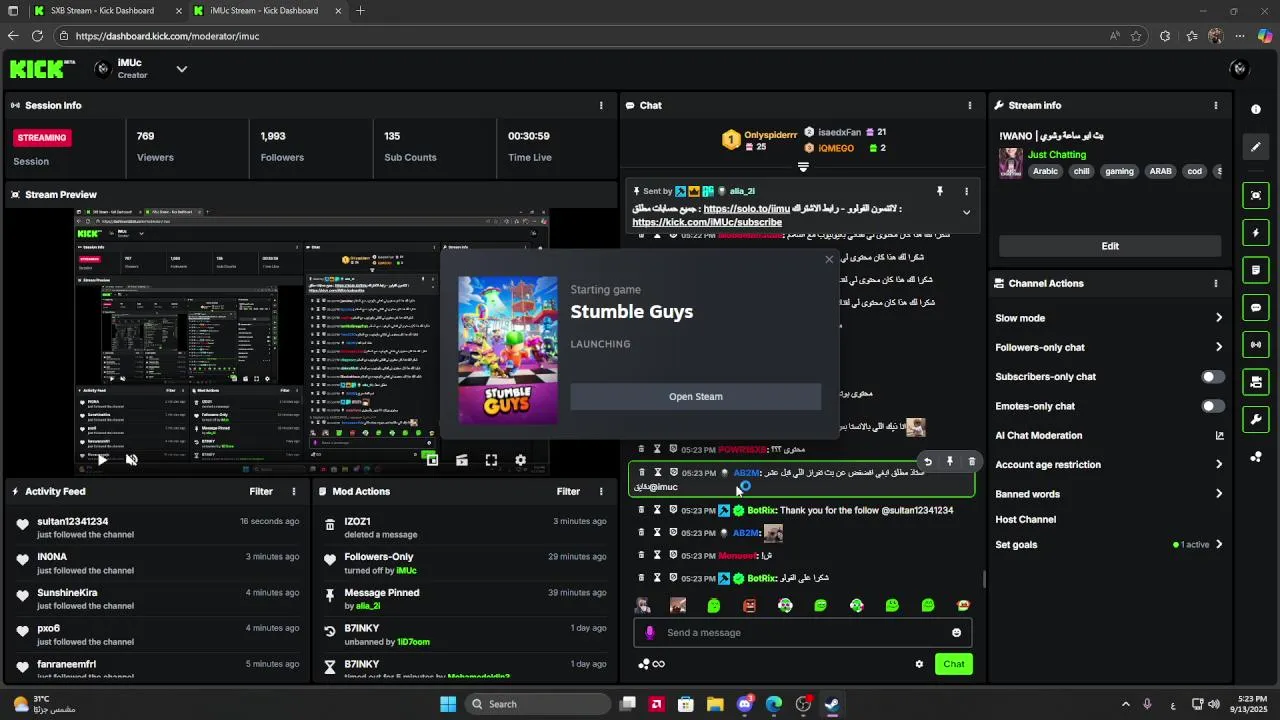Open stream preview settings gear

pyautogui.click(x=520, y=460)
